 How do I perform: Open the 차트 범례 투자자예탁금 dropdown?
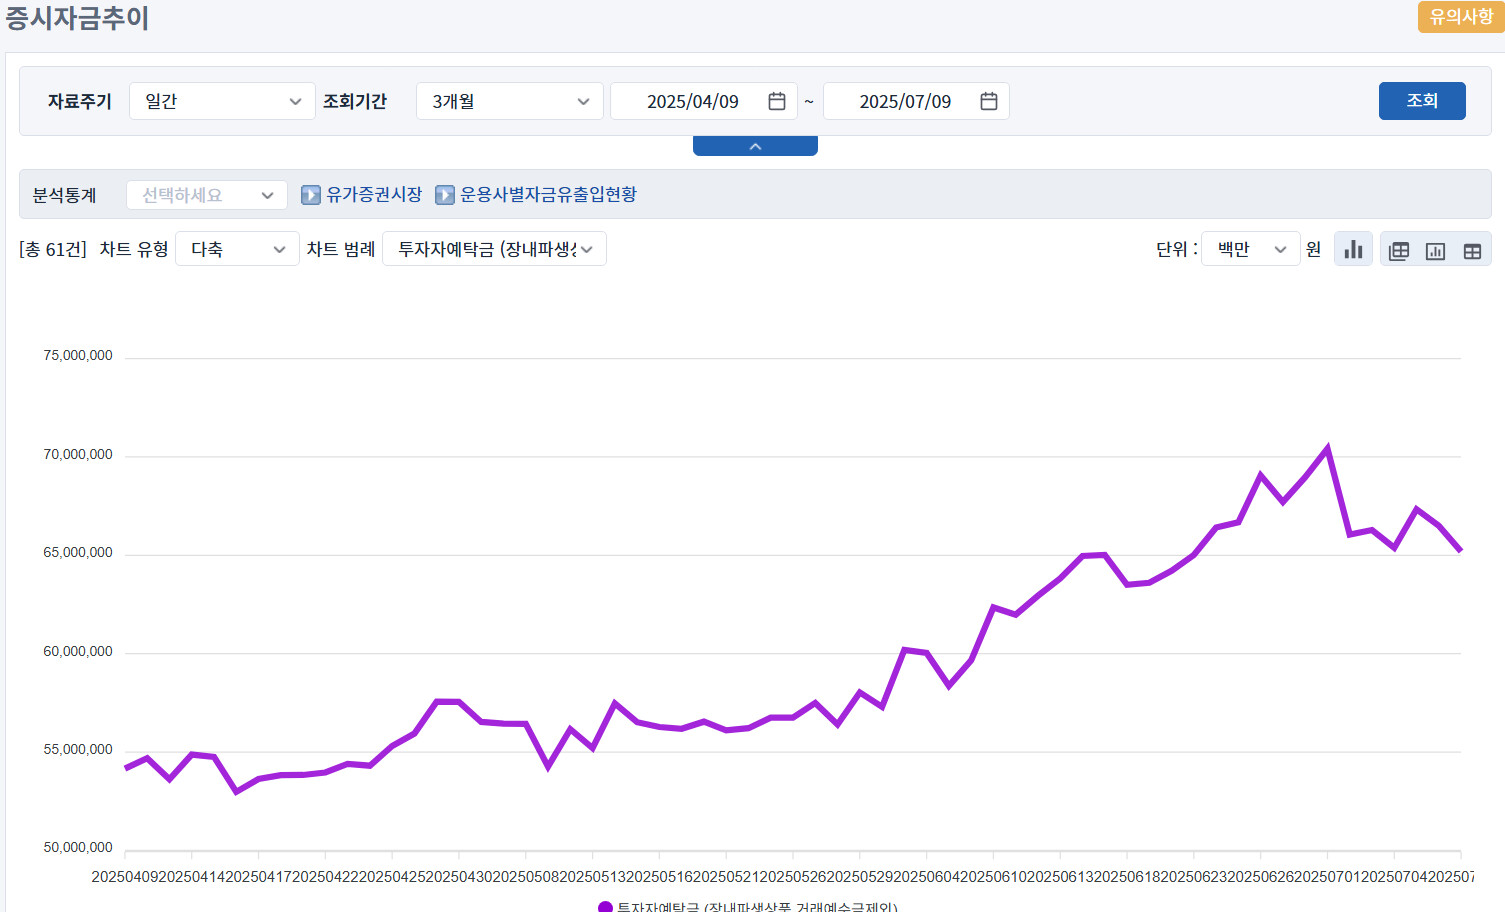click(494, 249)
